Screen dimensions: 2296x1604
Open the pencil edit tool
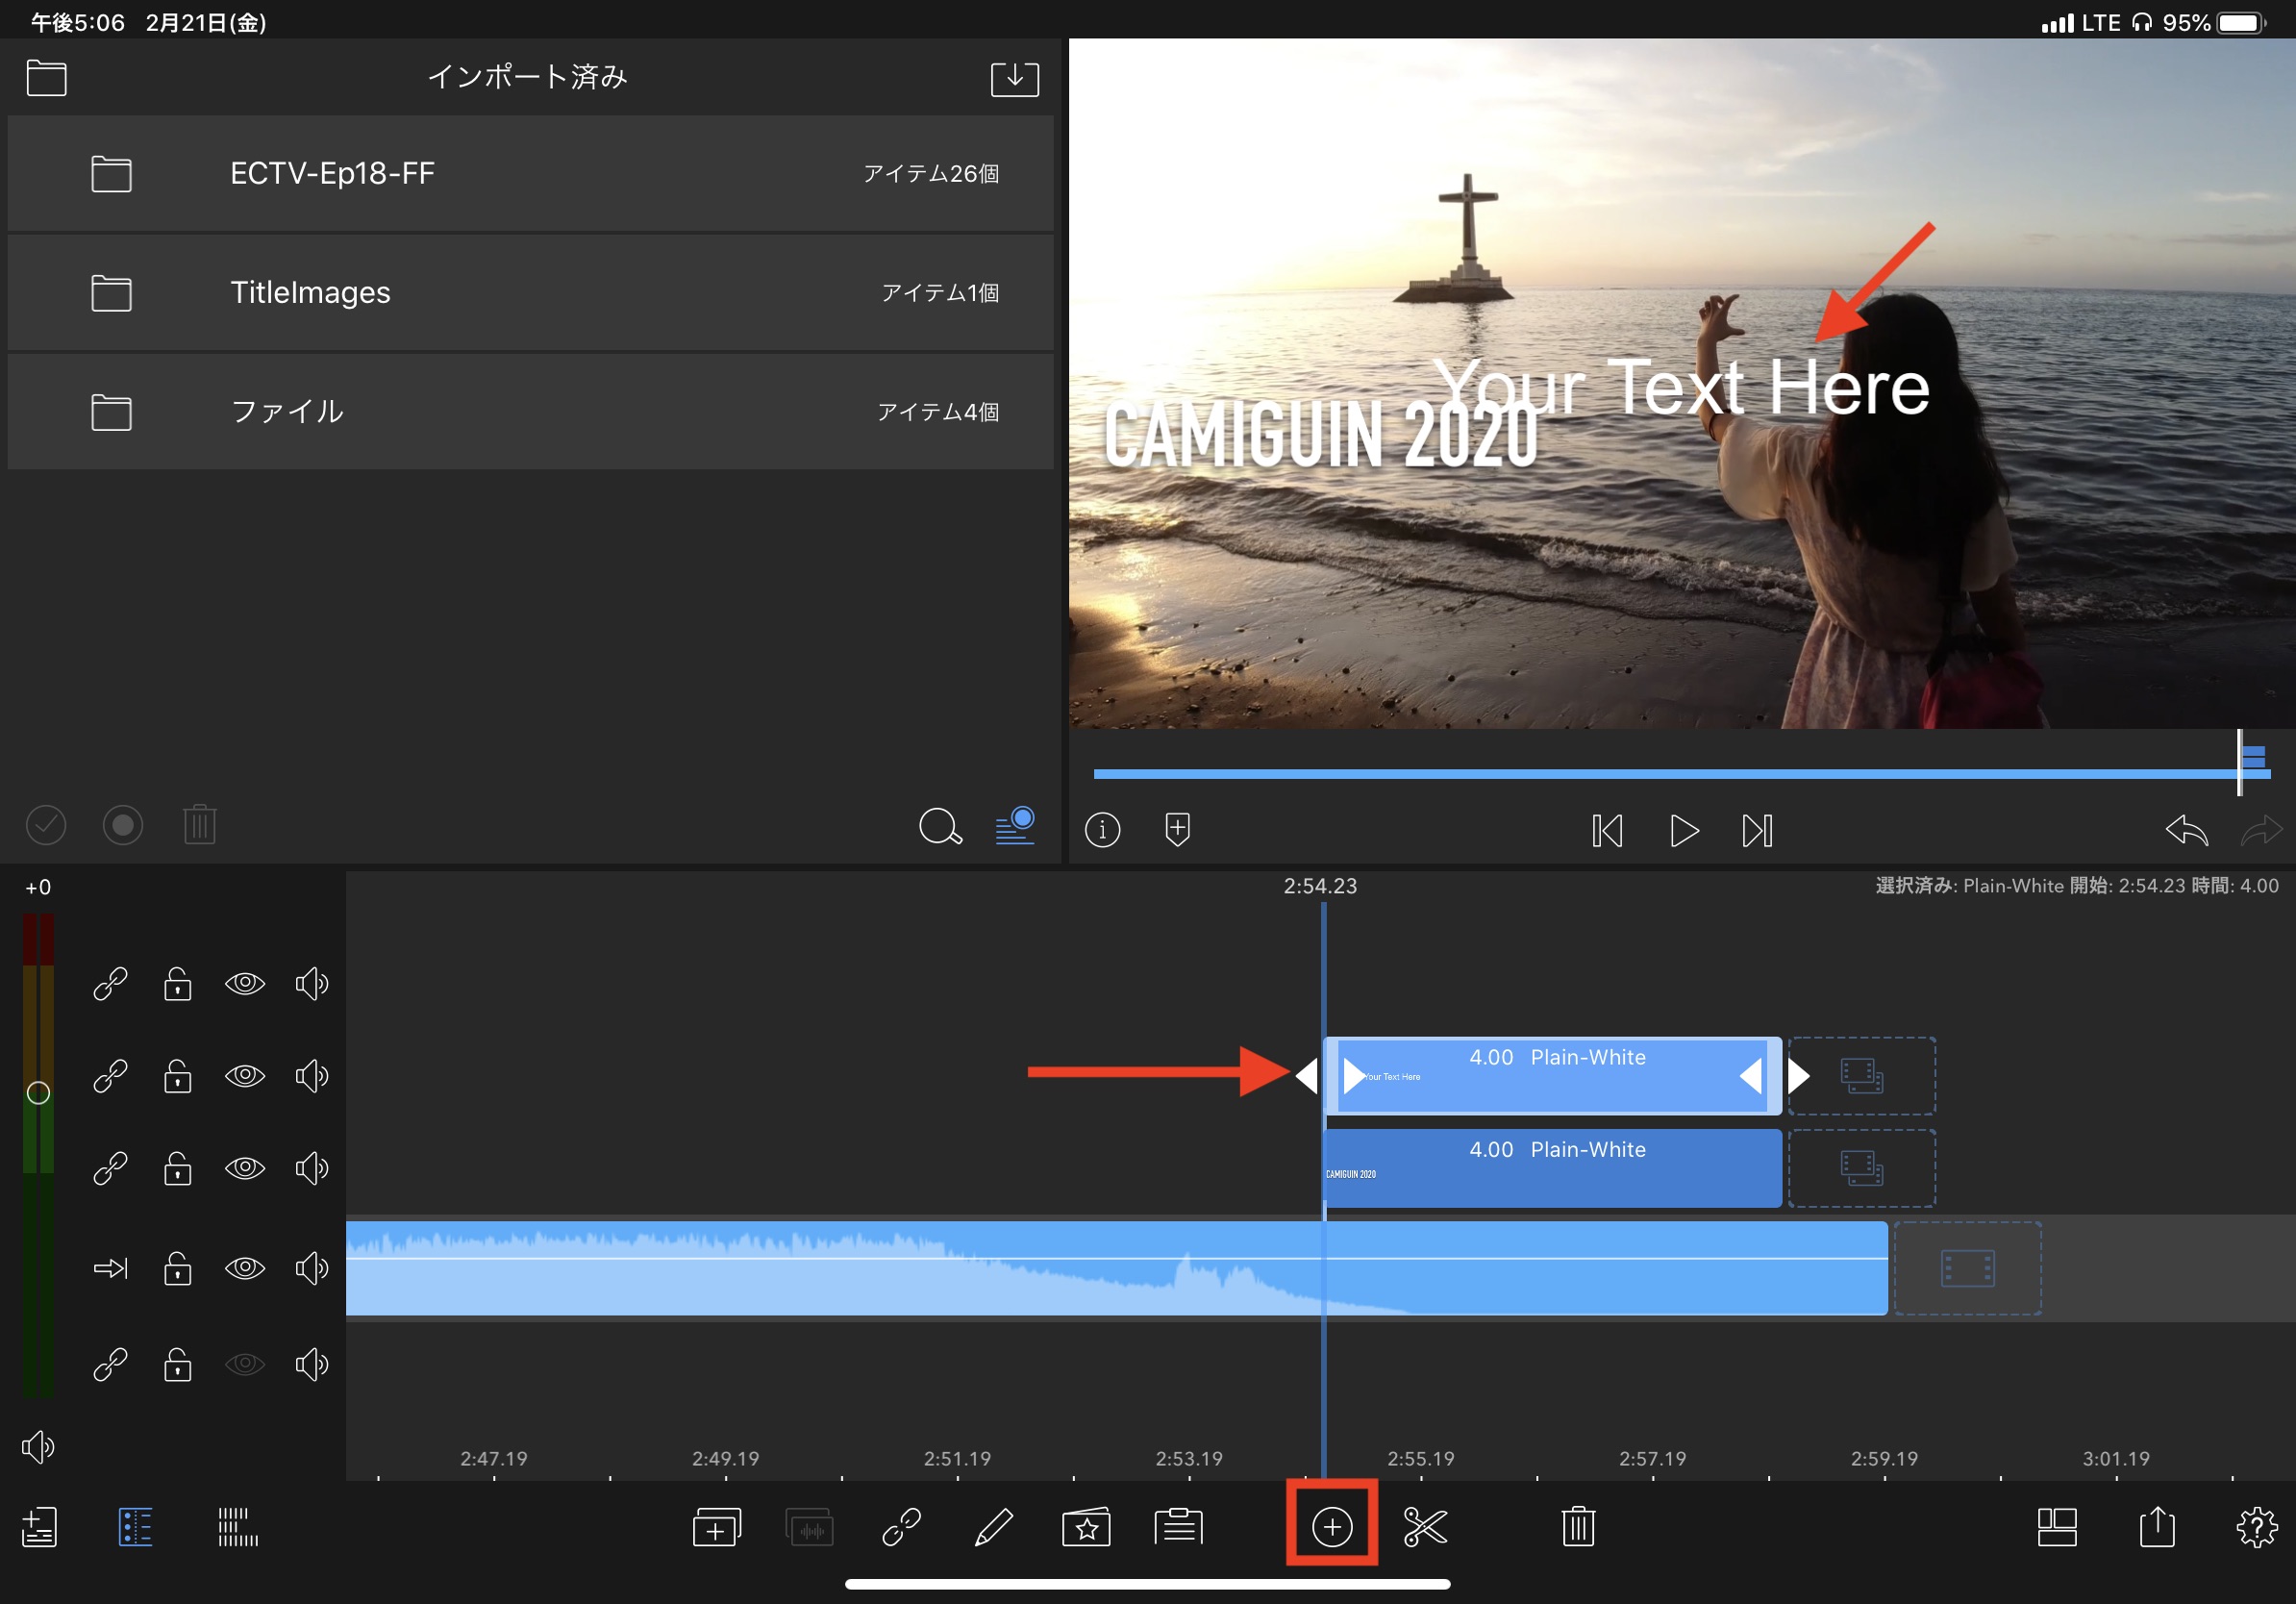pyautogui.click(x=993, y=1527)
